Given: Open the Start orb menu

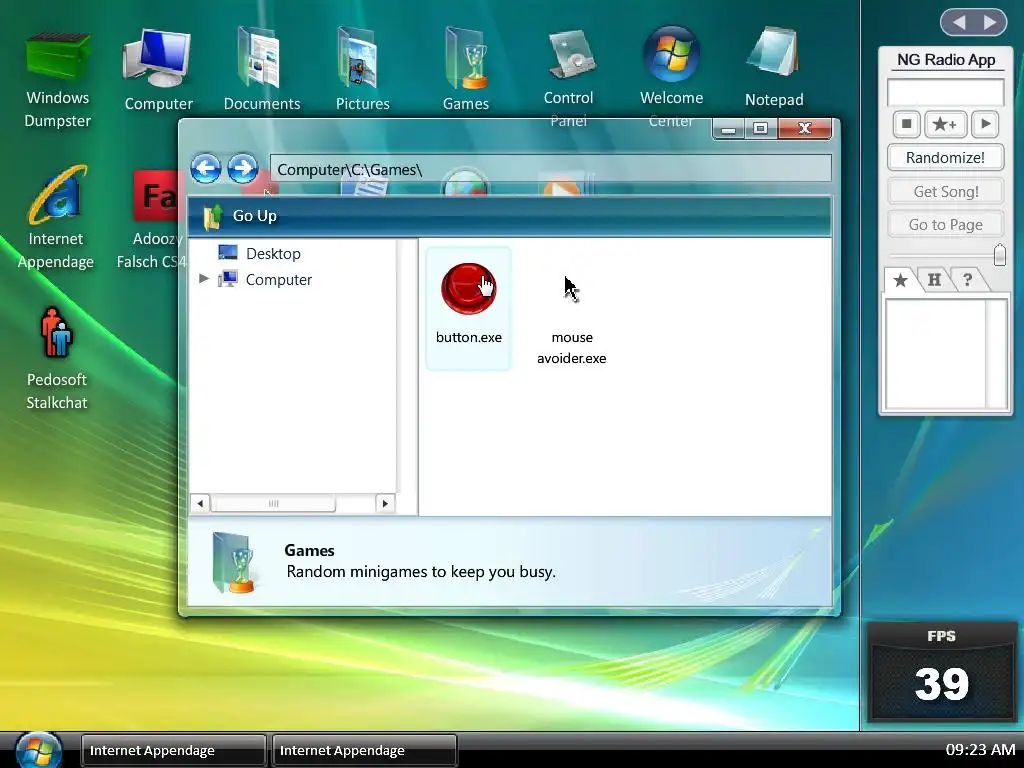Looking at the screenshot, I should [x=39, y=750].
